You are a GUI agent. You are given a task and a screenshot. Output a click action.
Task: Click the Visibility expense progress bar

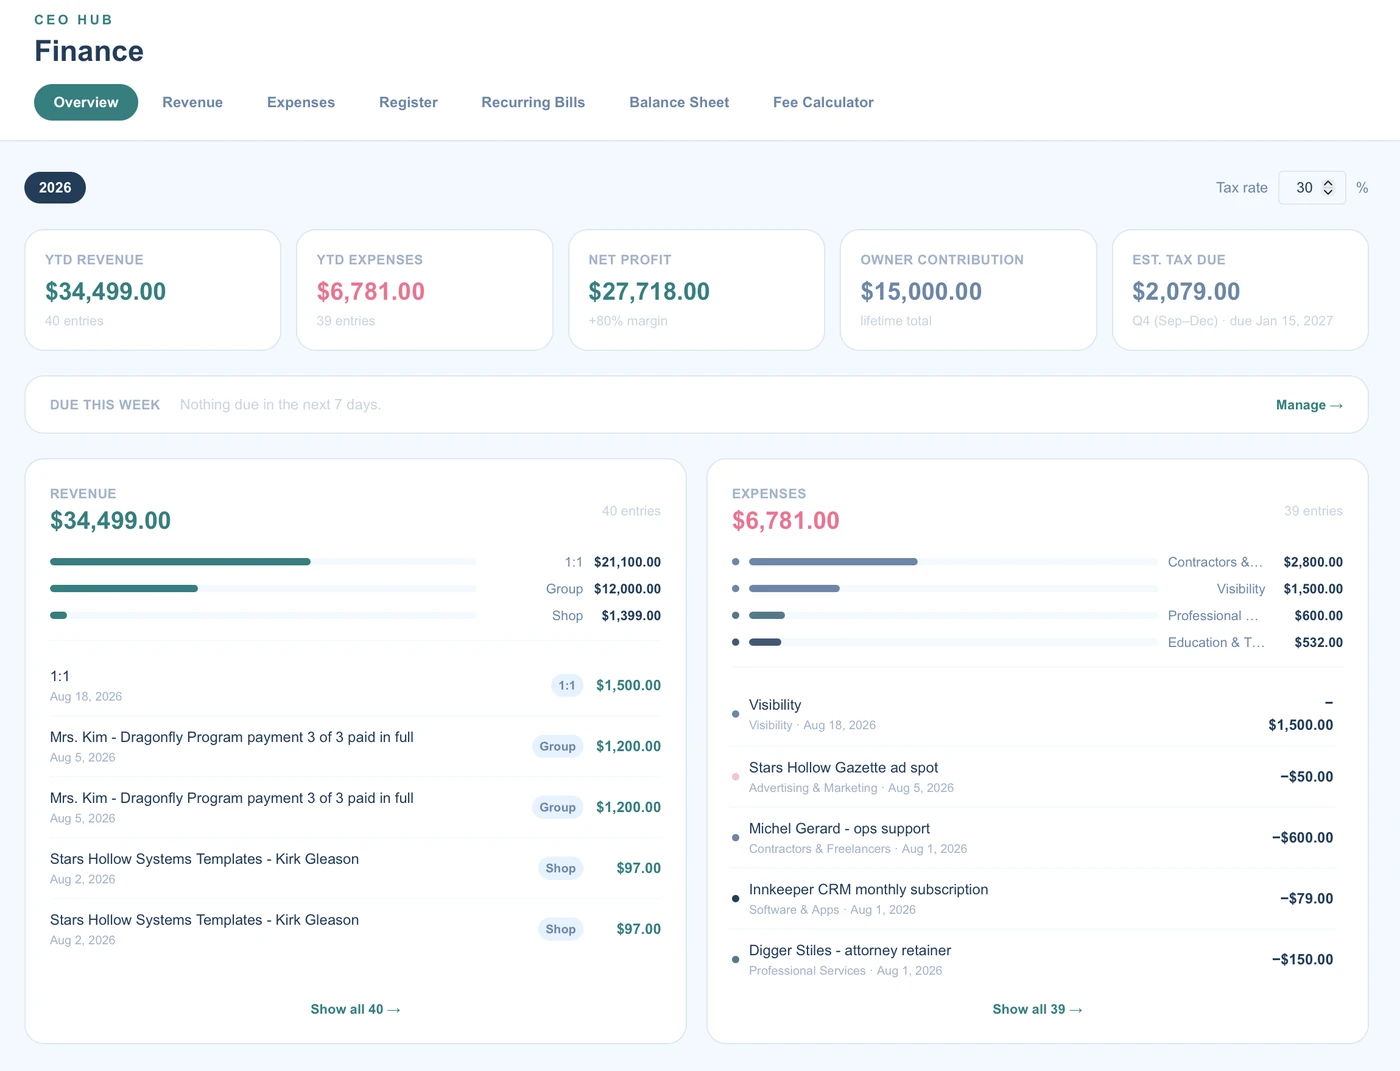(953, 589)
